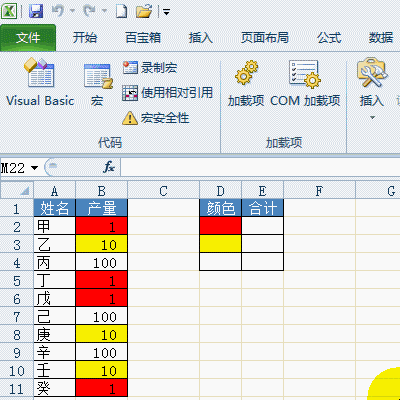Toggle 使用相对引用

tap(167, 93)
